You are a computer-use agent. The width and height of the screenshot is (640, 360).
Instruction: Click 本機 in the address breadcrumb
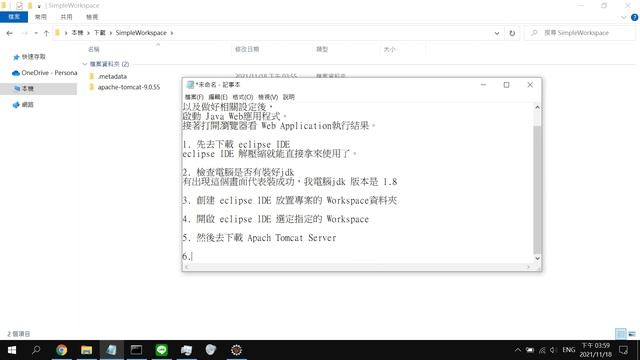click(77, 33)
